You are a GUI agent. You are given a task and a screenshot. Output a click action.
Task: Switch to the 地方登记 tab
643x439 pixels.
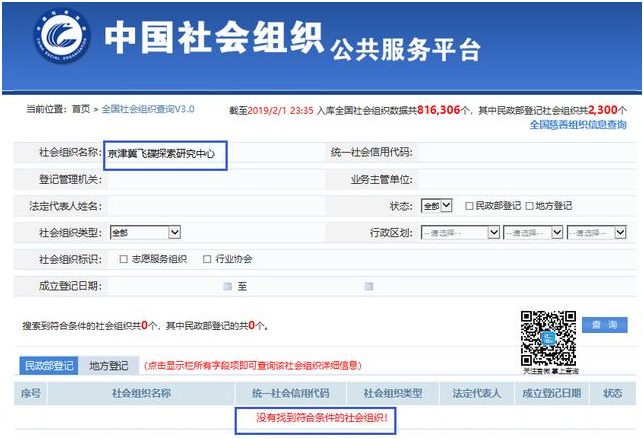tap(109, 365)
